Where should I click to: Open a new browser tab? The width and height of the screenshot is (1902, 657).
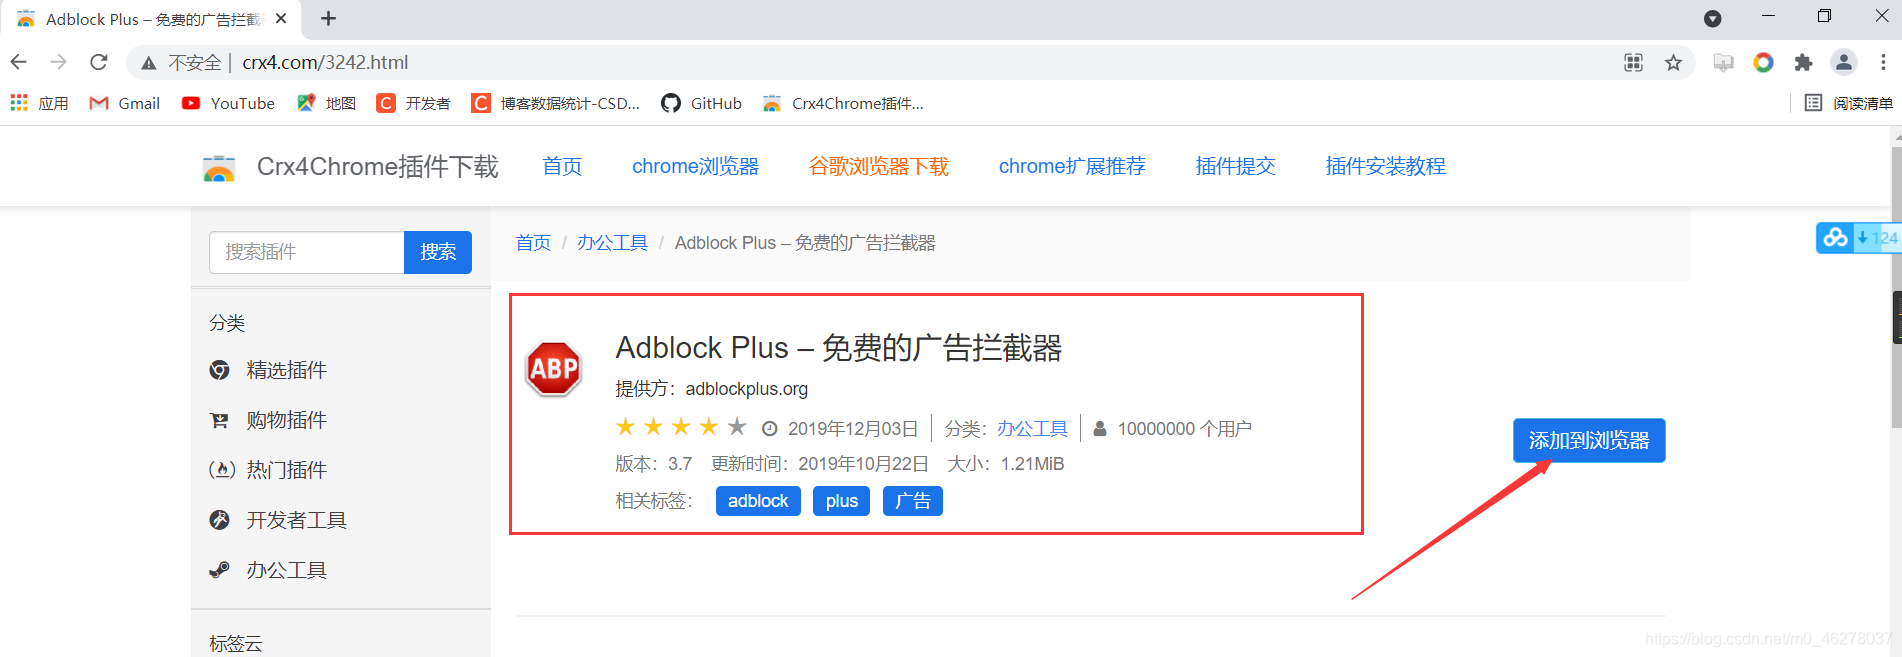328,18
